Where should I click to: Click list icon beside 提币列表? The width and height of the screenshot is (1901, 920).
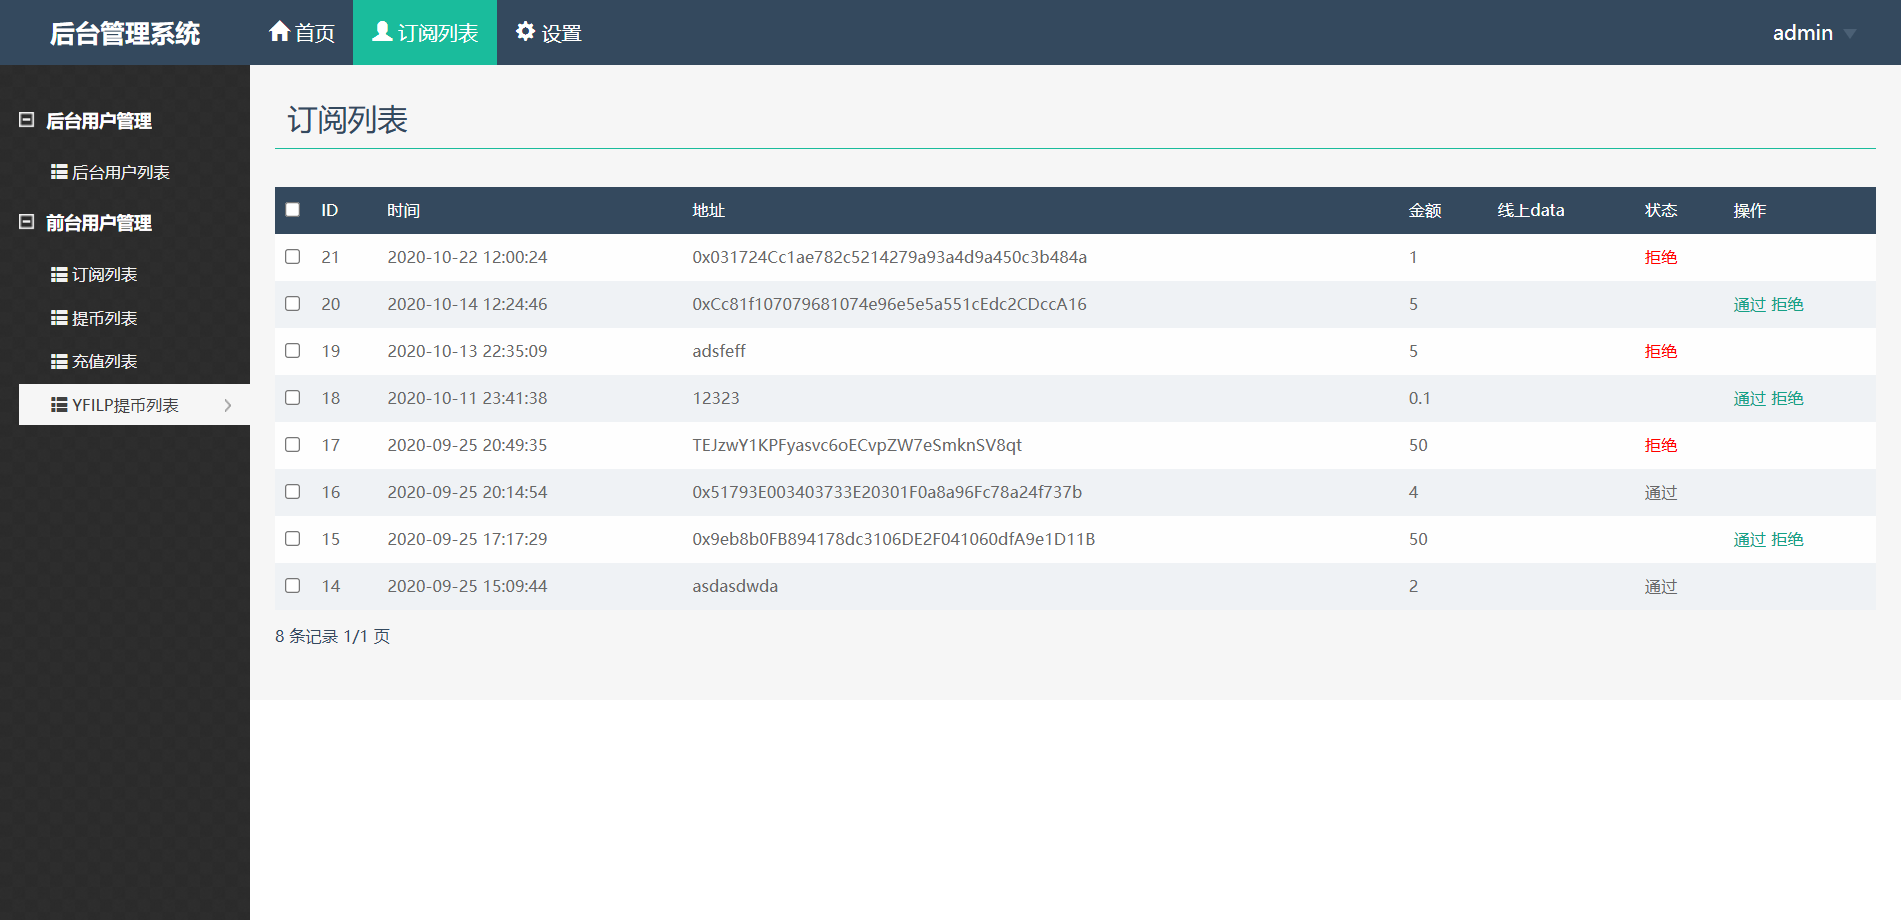click(x=59, y=318)
